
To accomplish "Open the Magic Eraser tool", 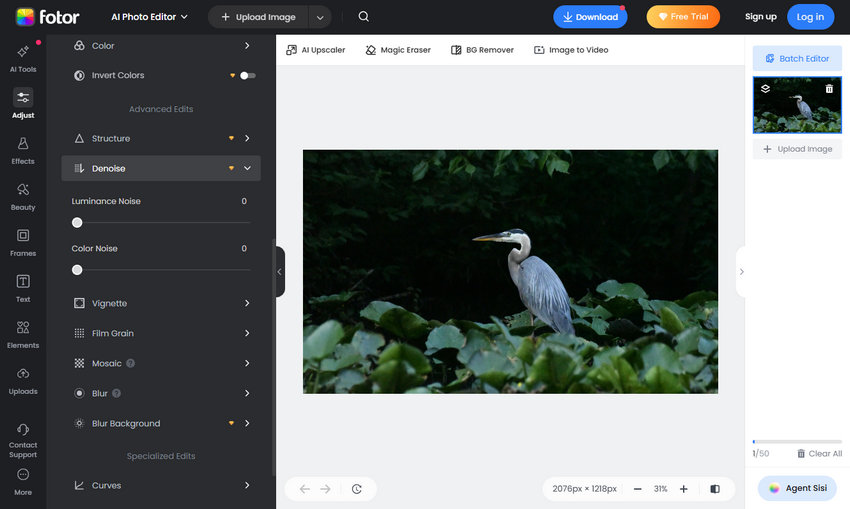I will [x=398, y=50].
